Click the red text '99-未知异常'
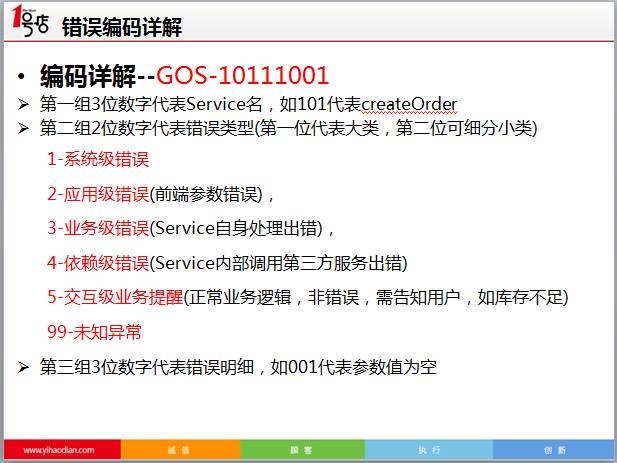Viewport: 617px width, 463px height. click(94, 332)
